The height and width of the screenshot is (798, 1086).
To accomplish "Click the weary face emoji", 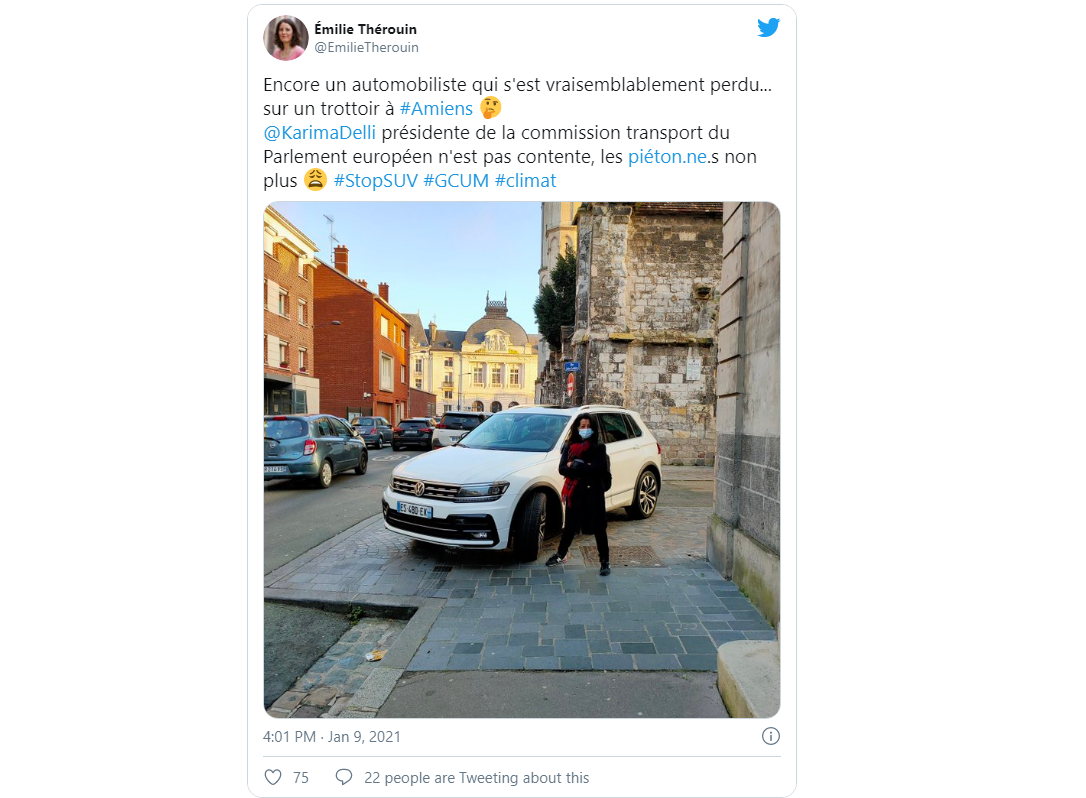I will click(315, 180).
